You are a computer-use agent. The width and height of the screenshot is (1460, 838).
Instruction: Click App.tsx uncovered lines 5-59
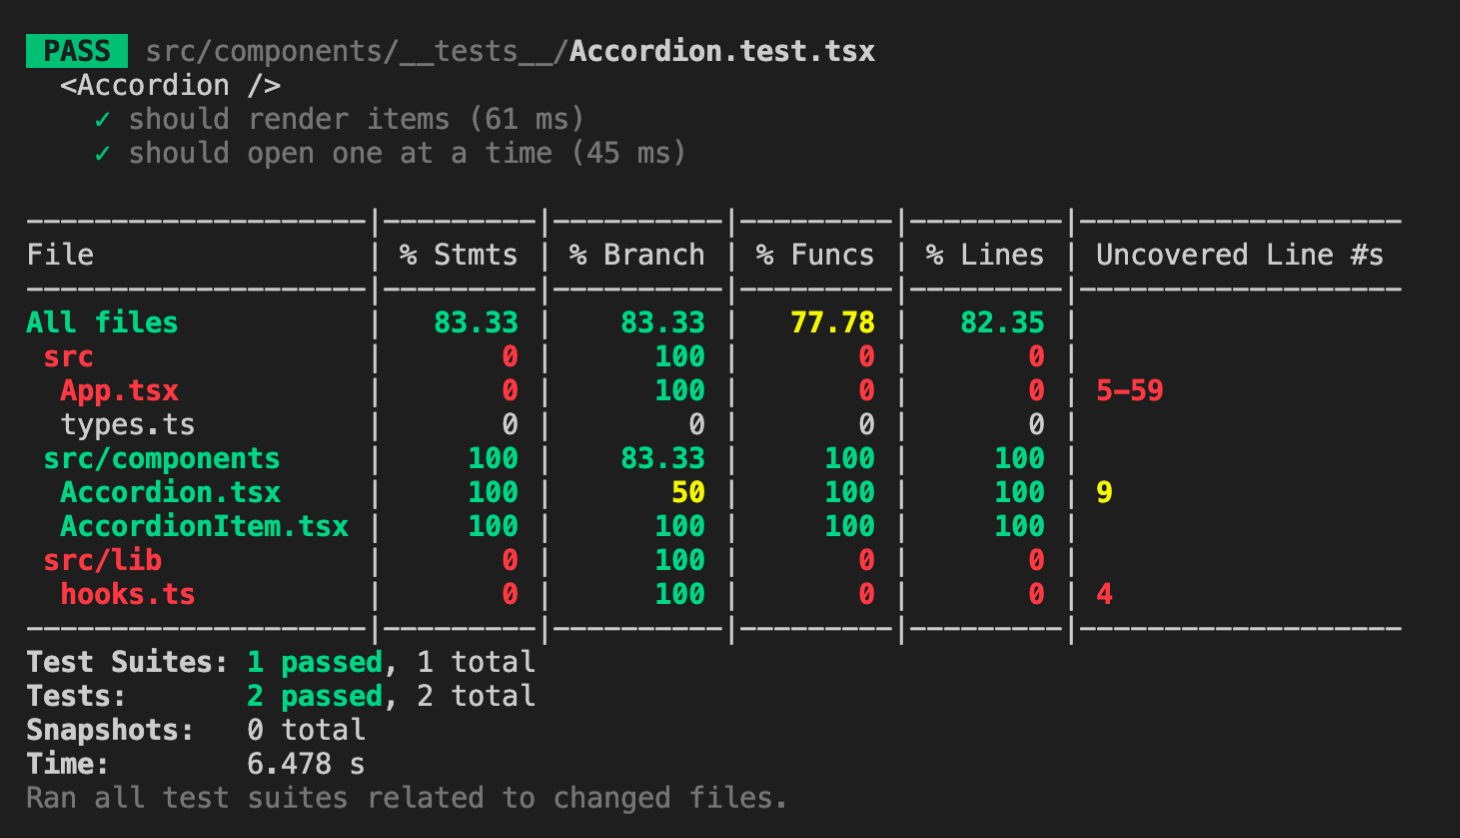(1130, 391)
